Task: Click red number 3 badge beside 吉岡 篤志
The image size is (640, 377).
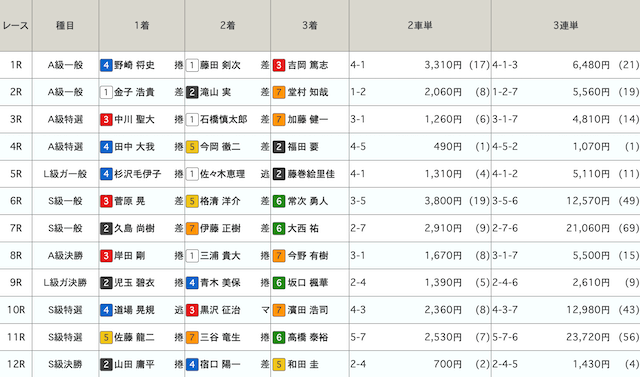Action: click(279, 65)
